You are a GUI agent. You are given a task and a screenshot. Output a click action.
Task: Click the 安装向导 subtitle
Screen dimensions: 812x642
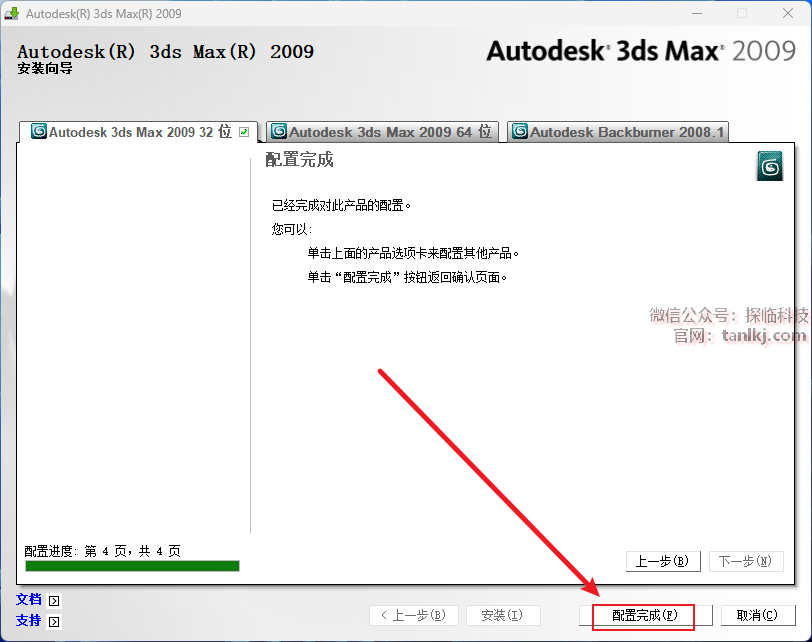(x=45, y=68)
